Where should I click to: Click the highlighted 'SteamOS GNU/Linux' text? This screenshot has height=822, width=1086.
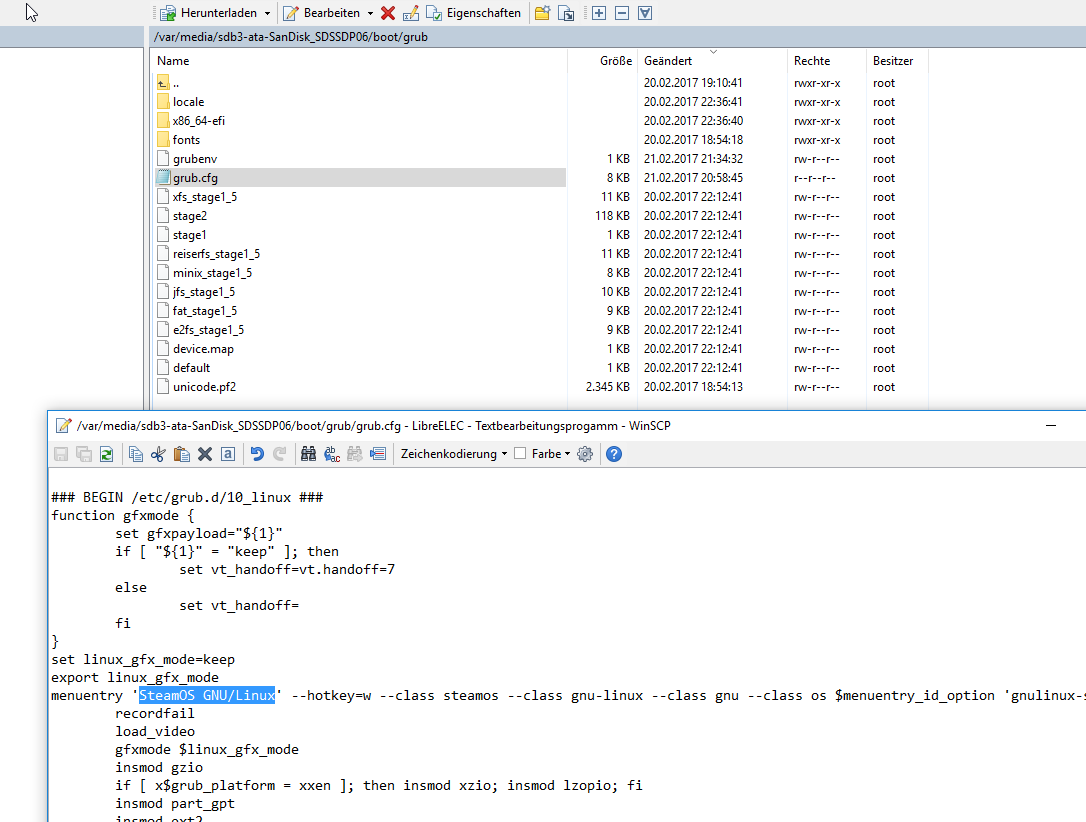point(207,695)
